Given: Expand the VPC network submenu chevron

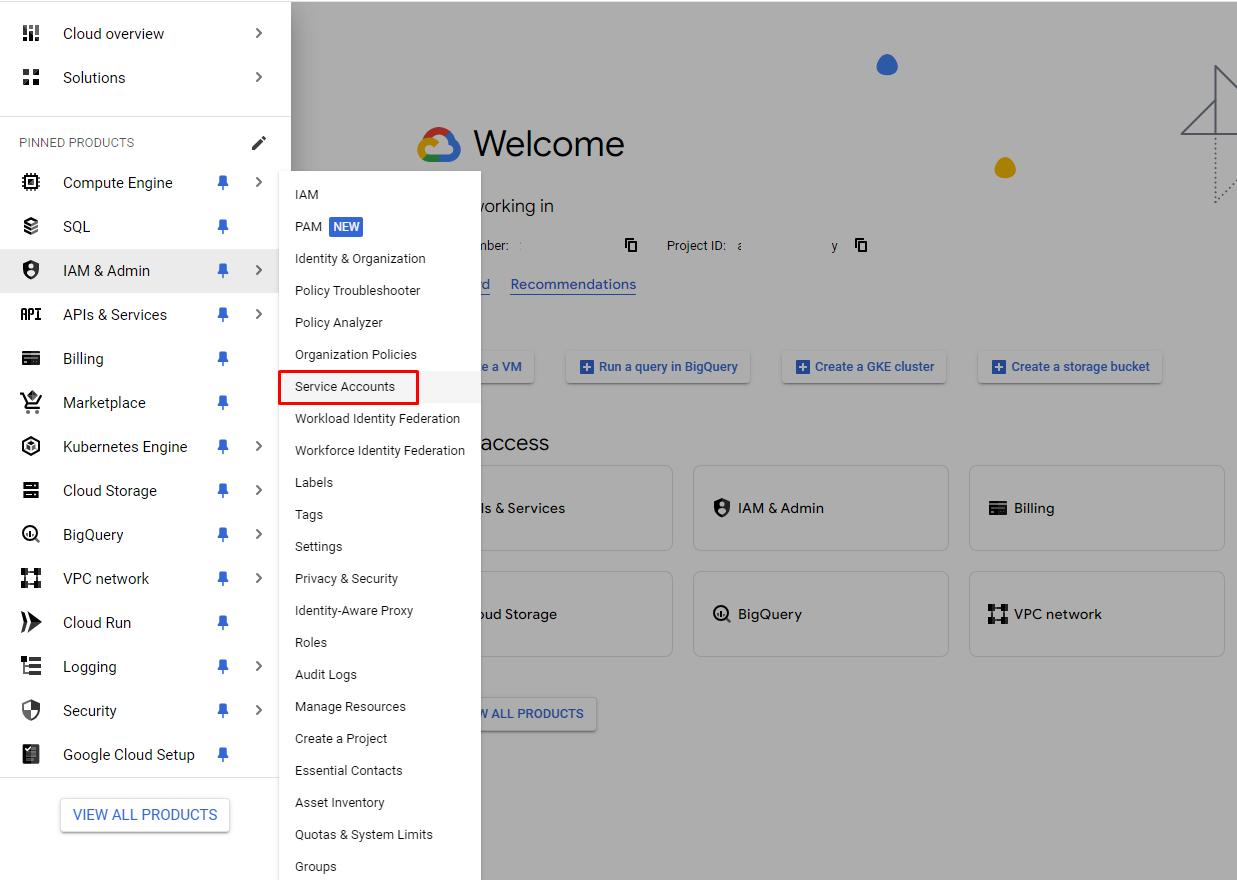Looking at the screenshot, I should [259, 578].
